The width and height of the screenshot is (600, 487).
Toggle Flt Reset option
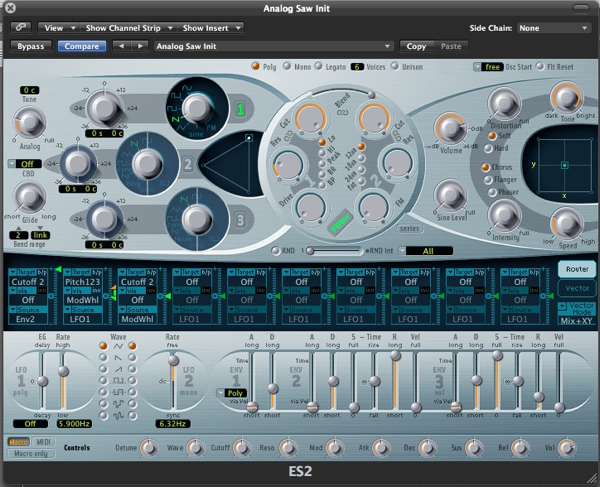(x=540, y=66)
